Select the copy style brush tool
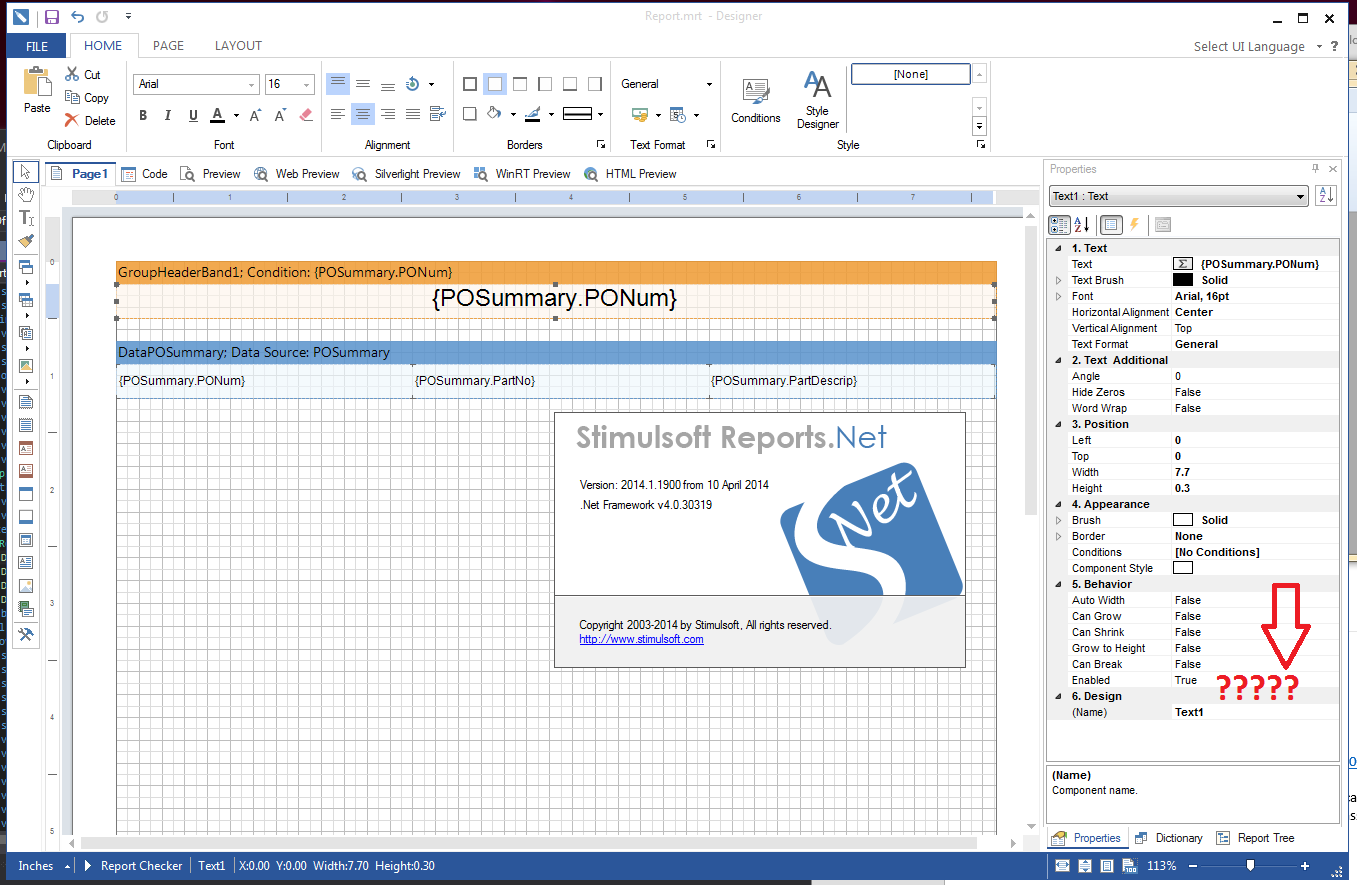 coord(26,241)
